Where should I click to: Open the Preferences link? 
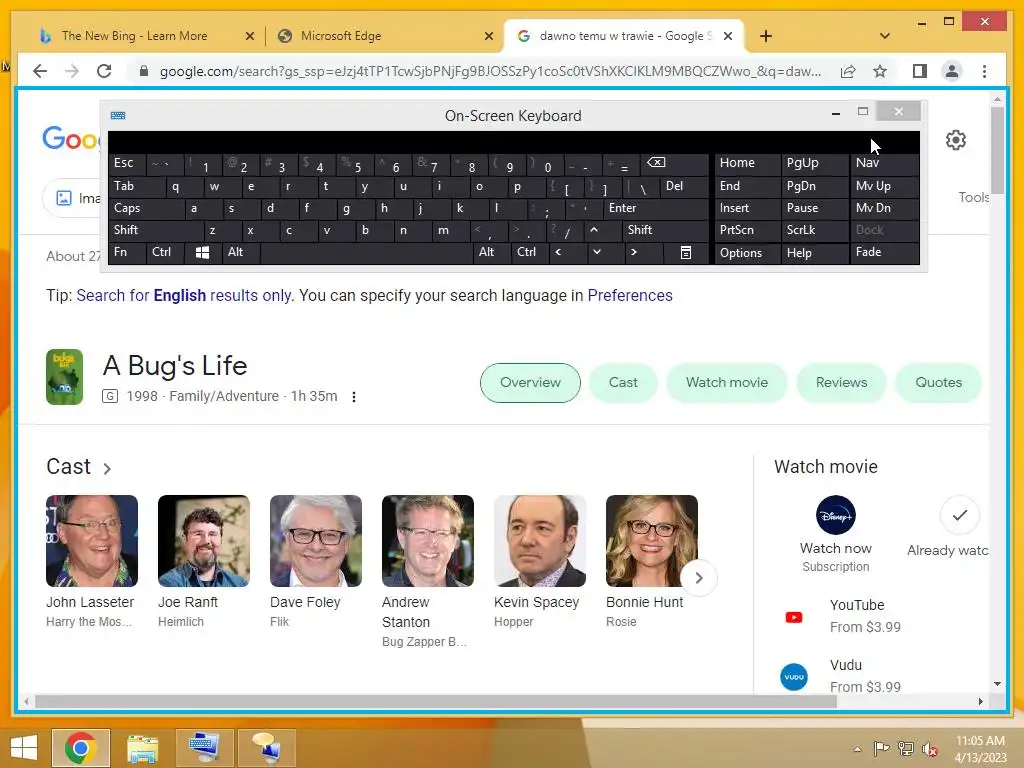pyautogui.click(x=630, y=296)
